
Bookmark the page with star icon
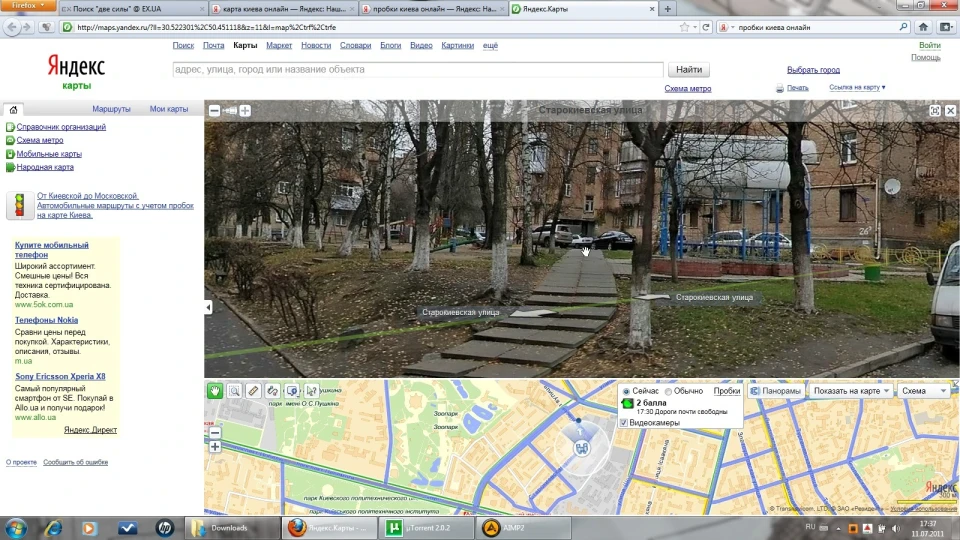pyautogui.click(x=684, y=27)
